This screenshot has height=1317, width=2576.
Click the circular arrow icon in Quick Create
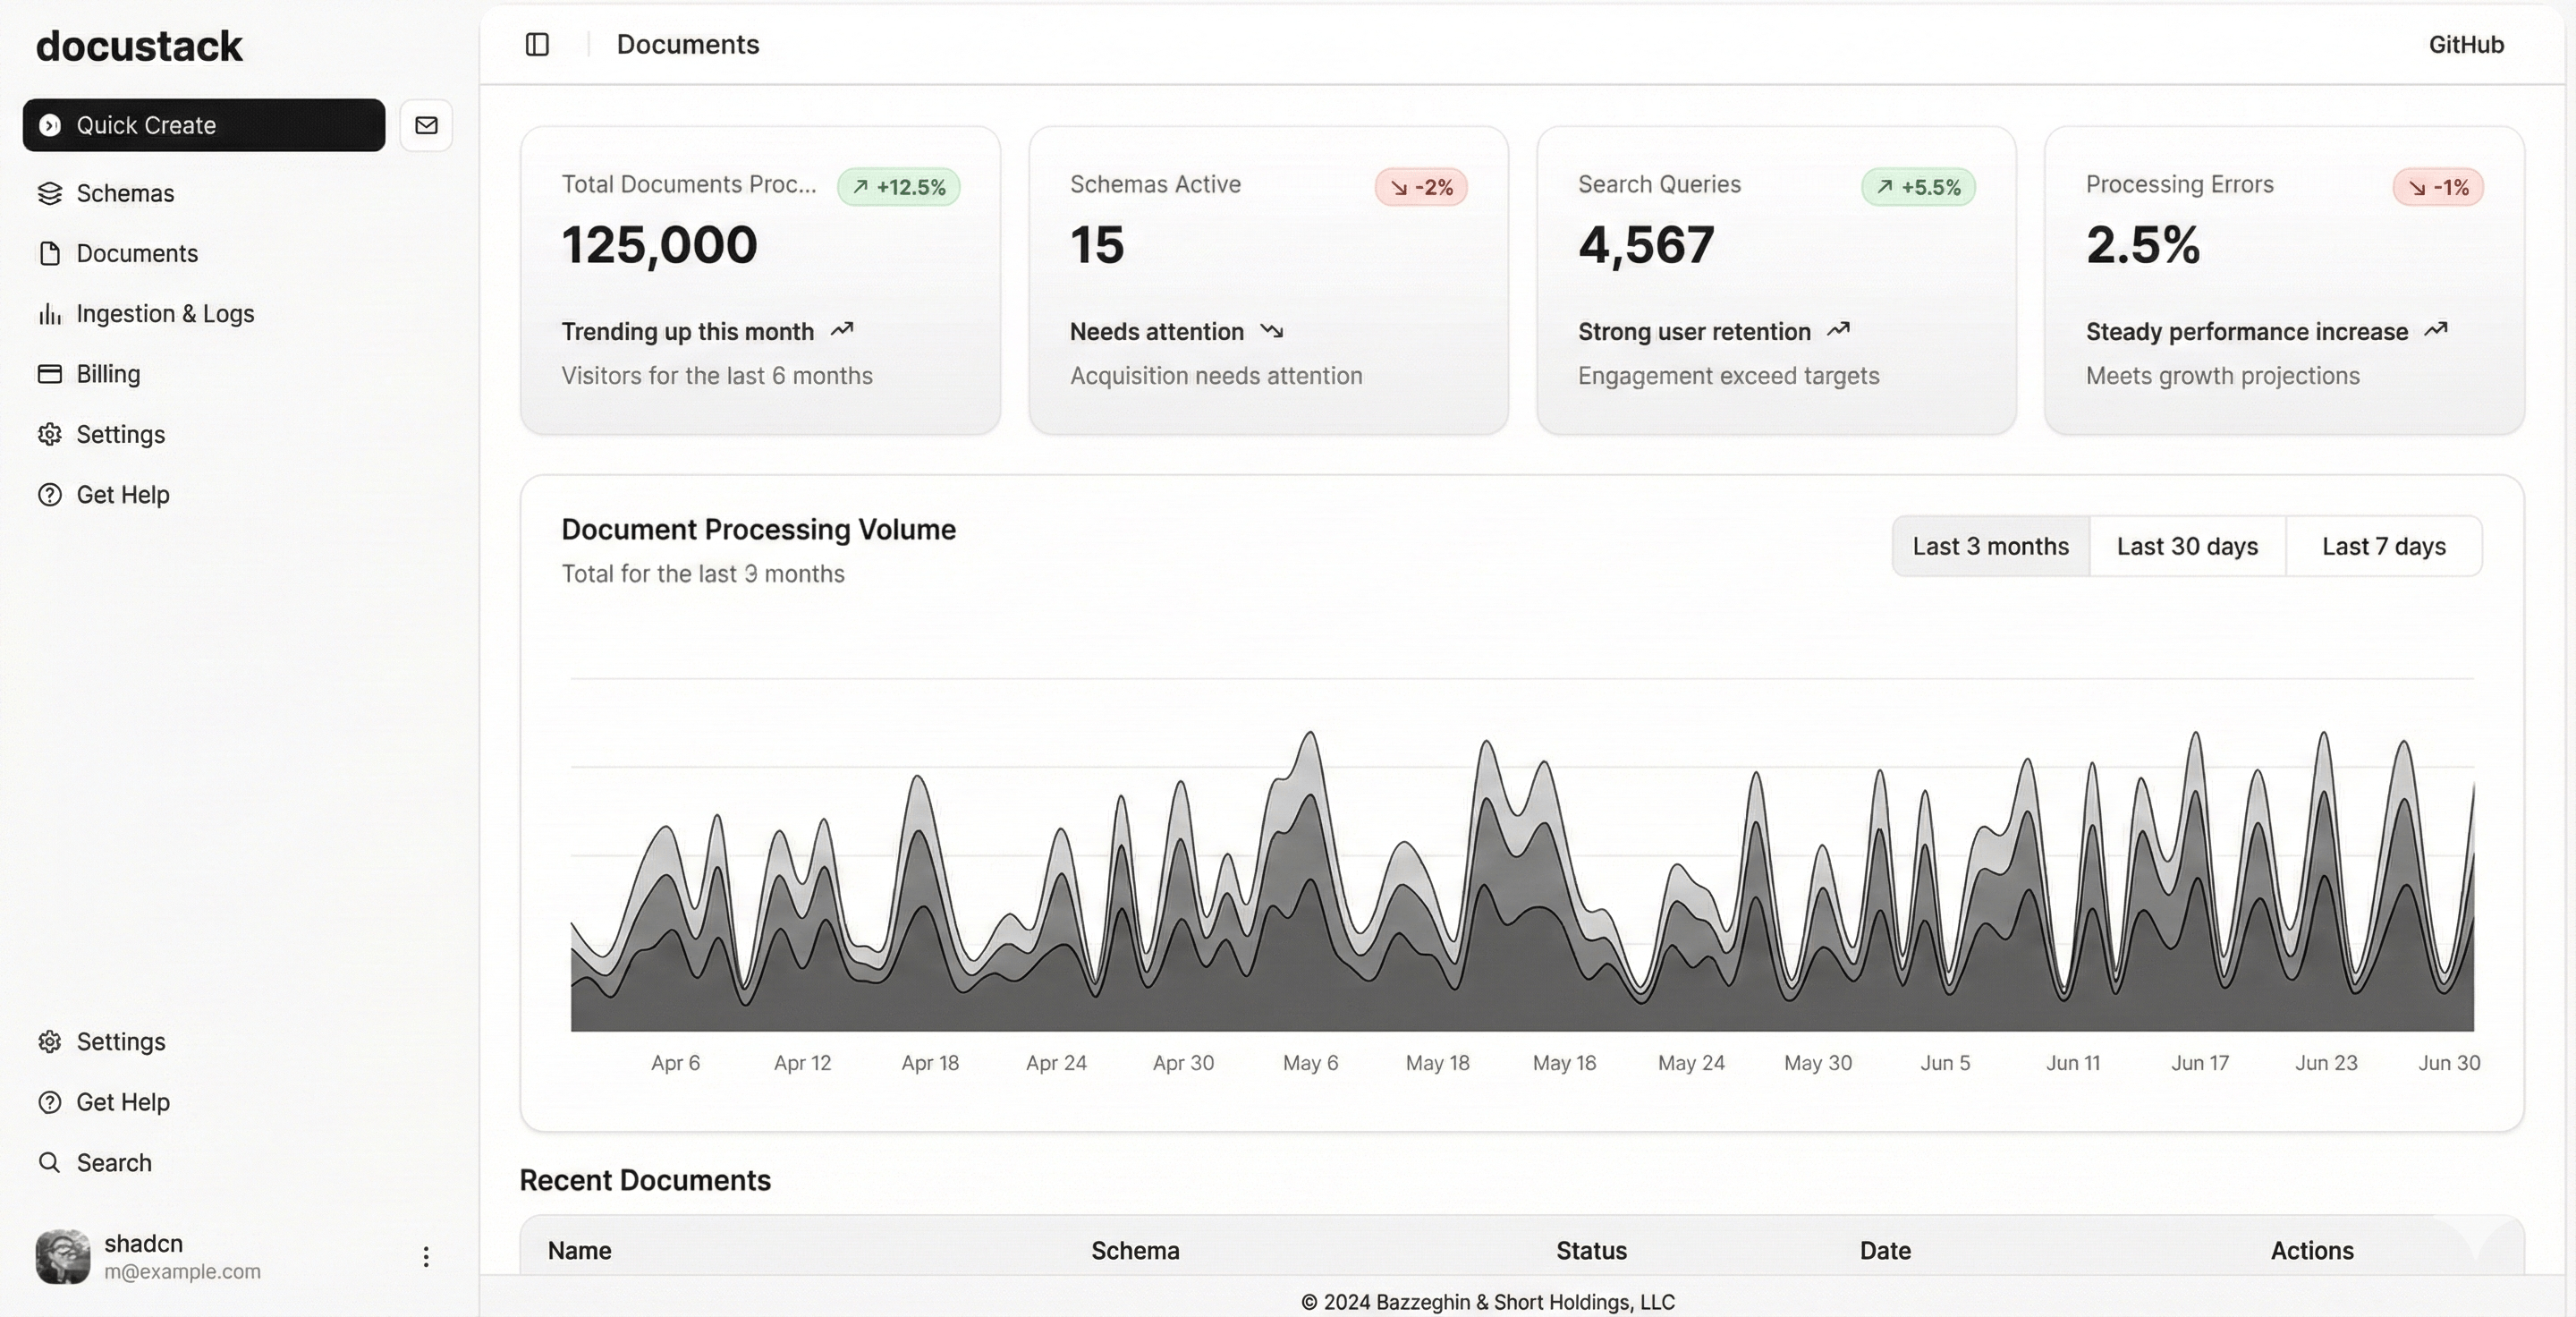[x=48, y=125]
